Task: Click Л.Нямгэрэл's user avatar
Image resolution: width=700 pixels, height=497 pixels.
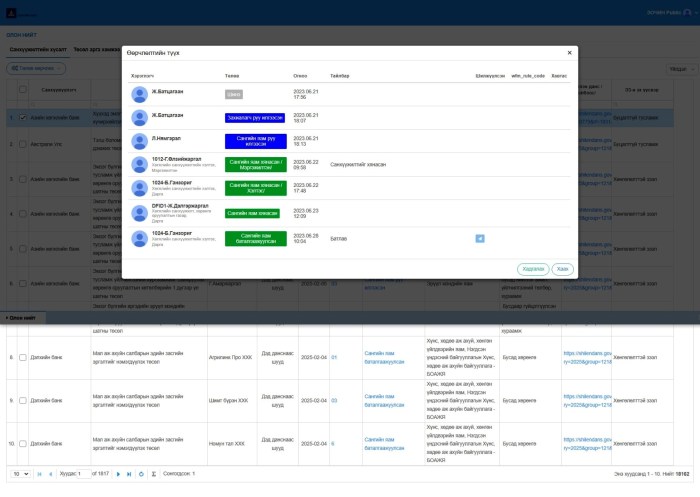Action: click(x=140, y=141)
